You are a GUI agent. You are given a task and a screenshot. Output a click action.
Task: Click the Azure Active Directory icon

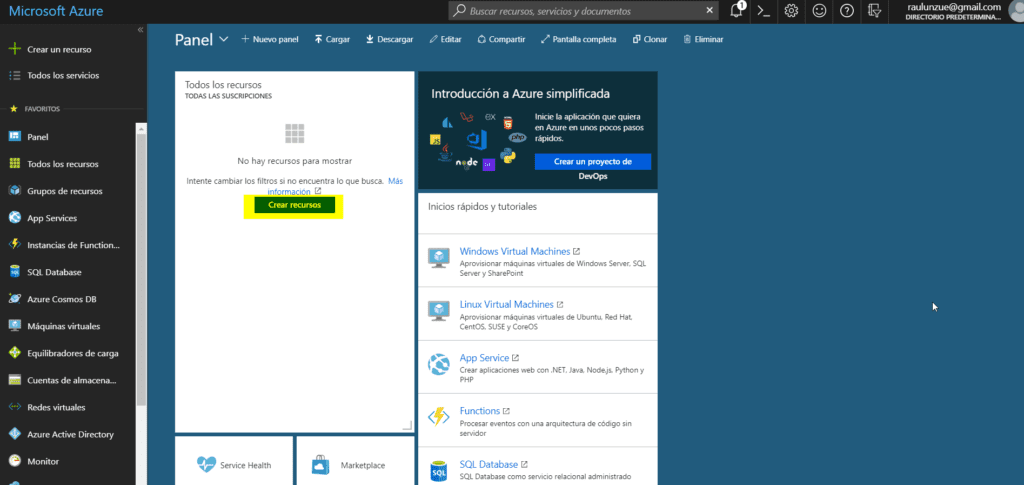14,434
